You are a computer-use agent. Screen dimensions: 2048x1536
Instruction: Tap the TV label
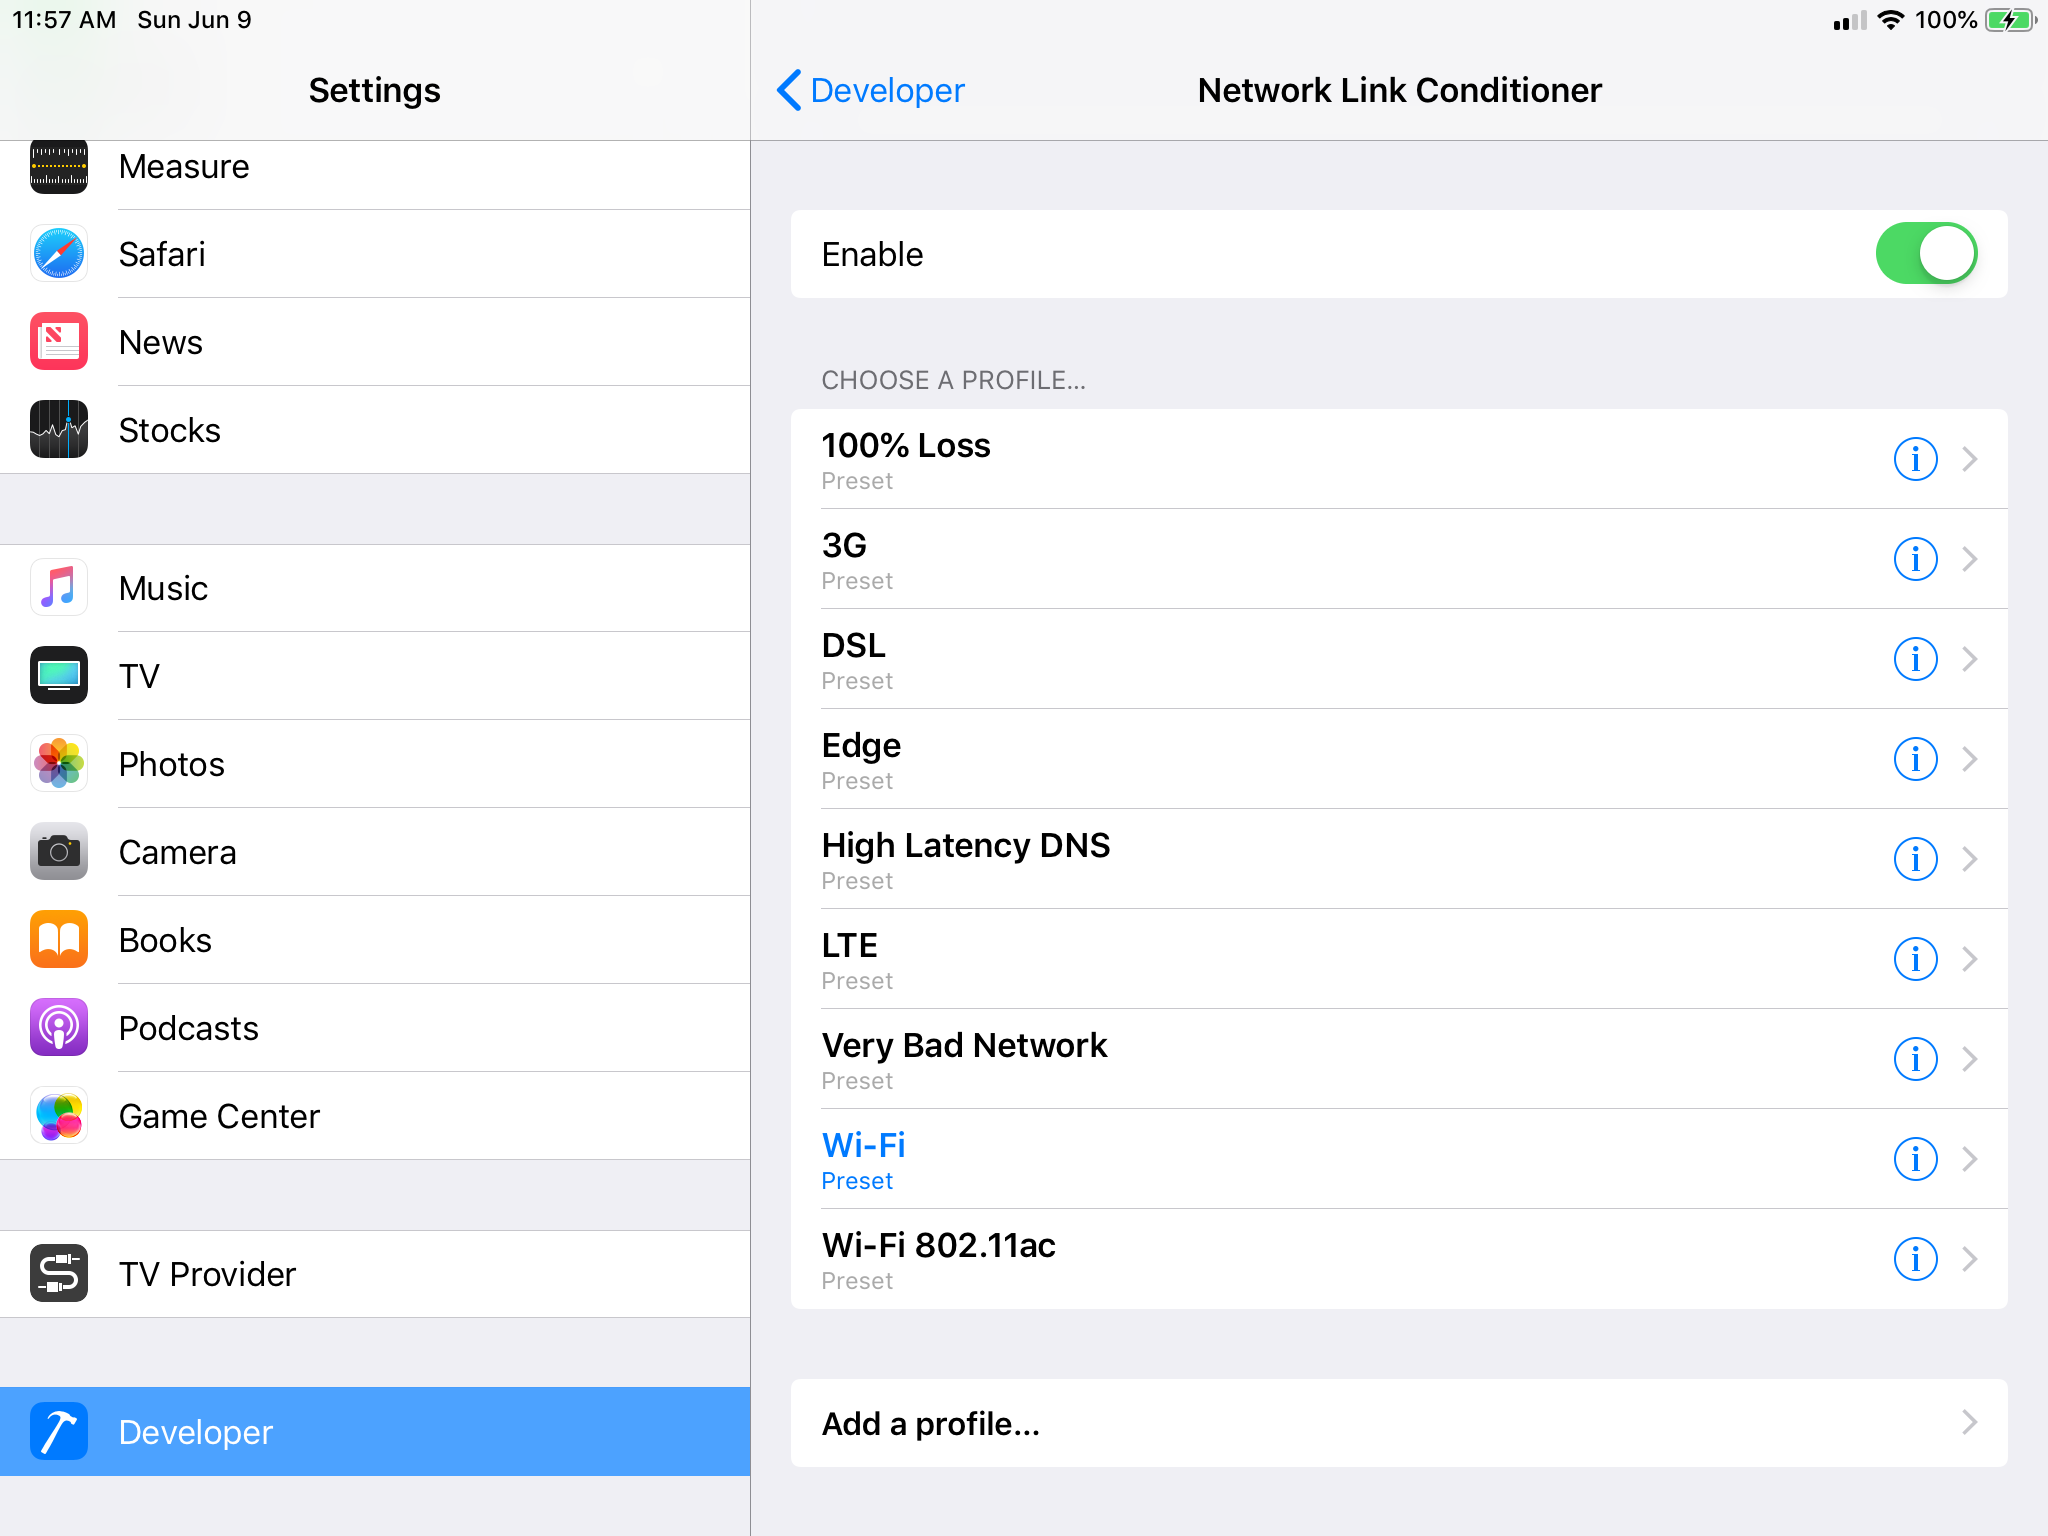click(x=139, y=676)
